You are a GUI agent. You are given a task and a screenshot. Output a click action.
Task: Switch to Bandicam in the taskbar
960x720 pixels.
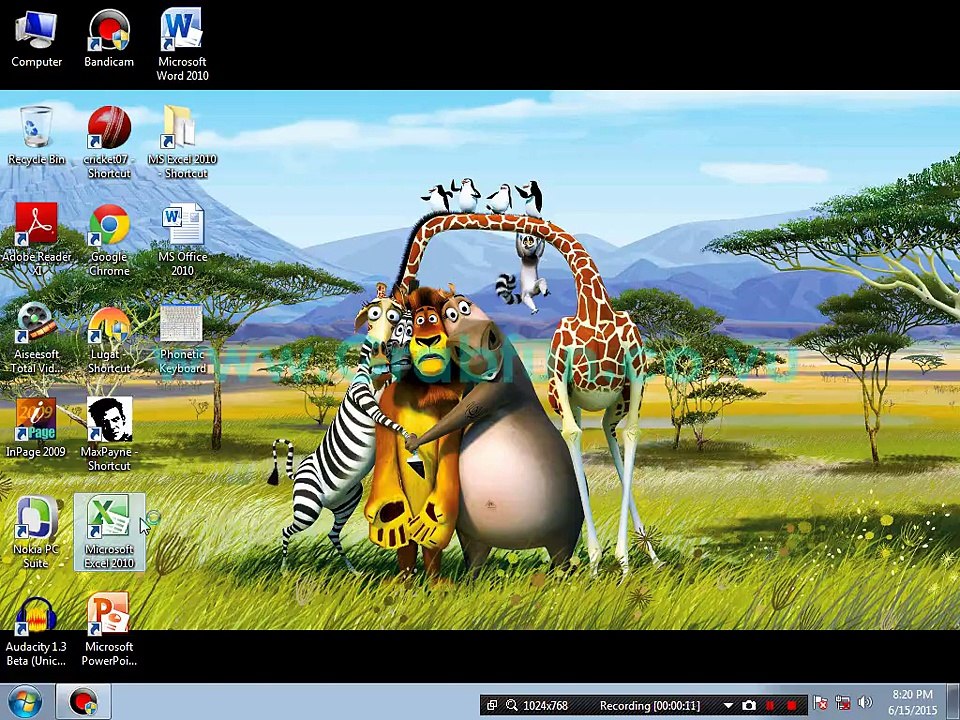point(83,702)
